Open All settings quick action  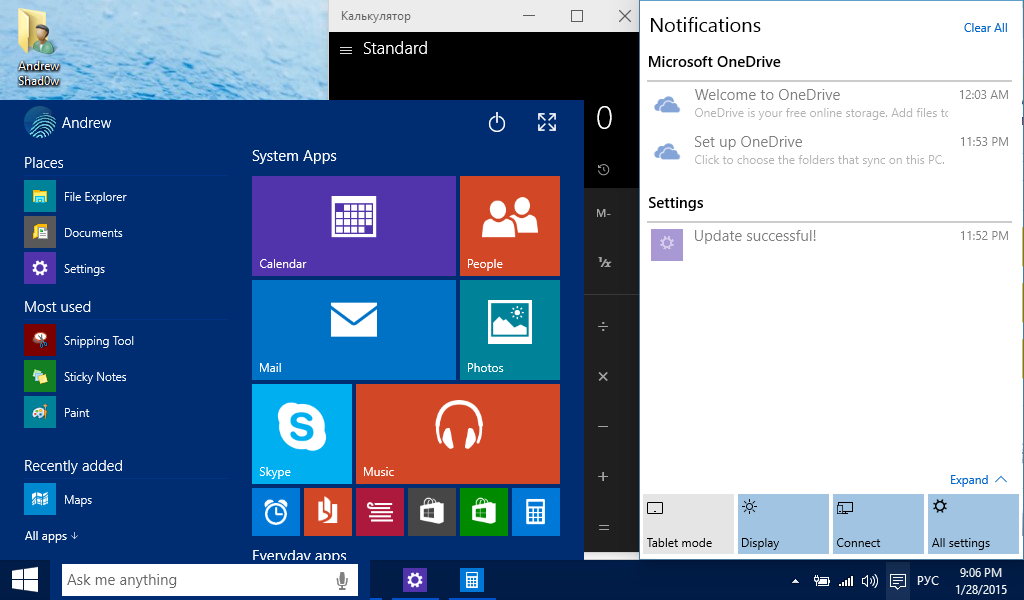point(973,524)
